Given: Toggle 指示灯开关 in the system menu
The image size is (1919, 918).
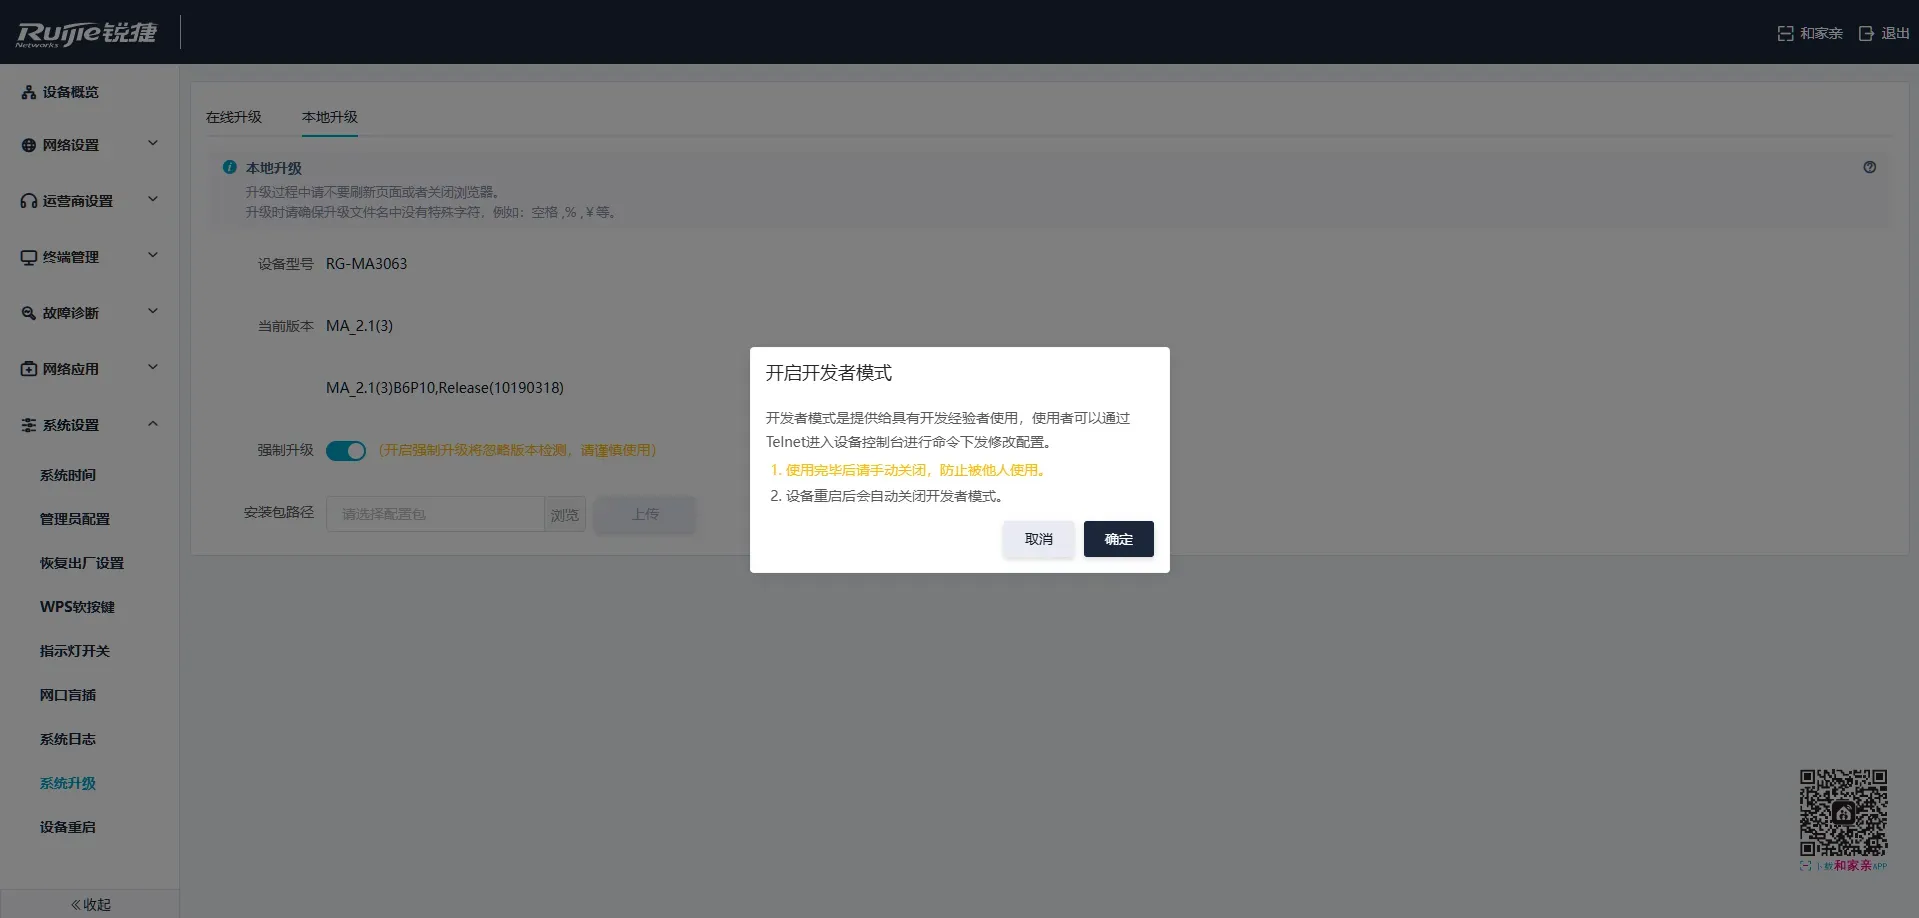Looking at the screenshot, I should tap(75, 651).
